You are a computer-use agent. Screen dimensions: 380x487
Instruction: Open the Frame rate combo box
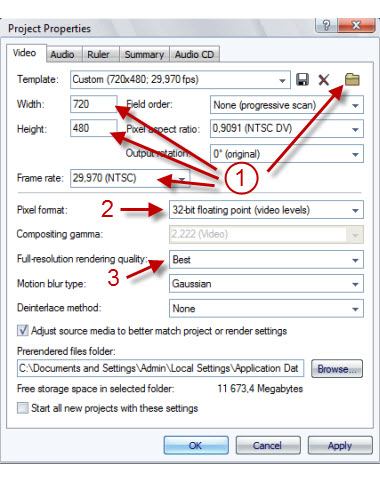(130, 178)
